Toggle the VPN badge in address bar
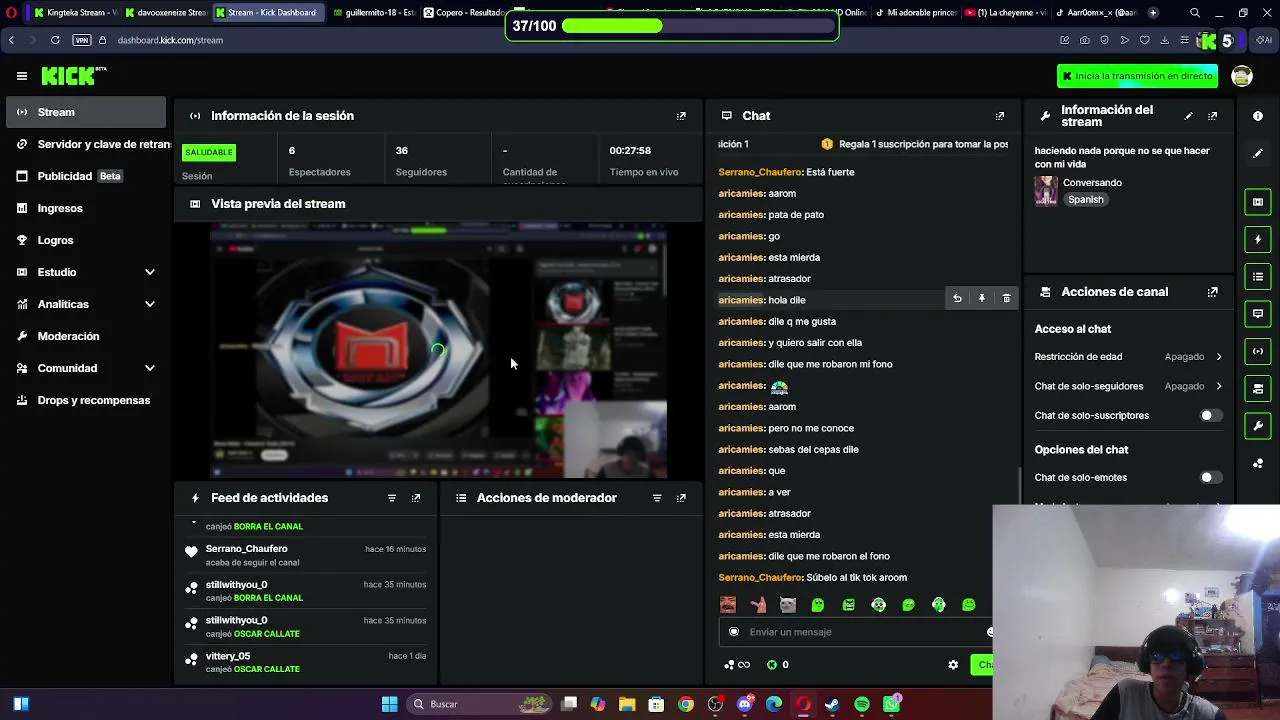Screen dimensions: 1280x720 [82, 40]
